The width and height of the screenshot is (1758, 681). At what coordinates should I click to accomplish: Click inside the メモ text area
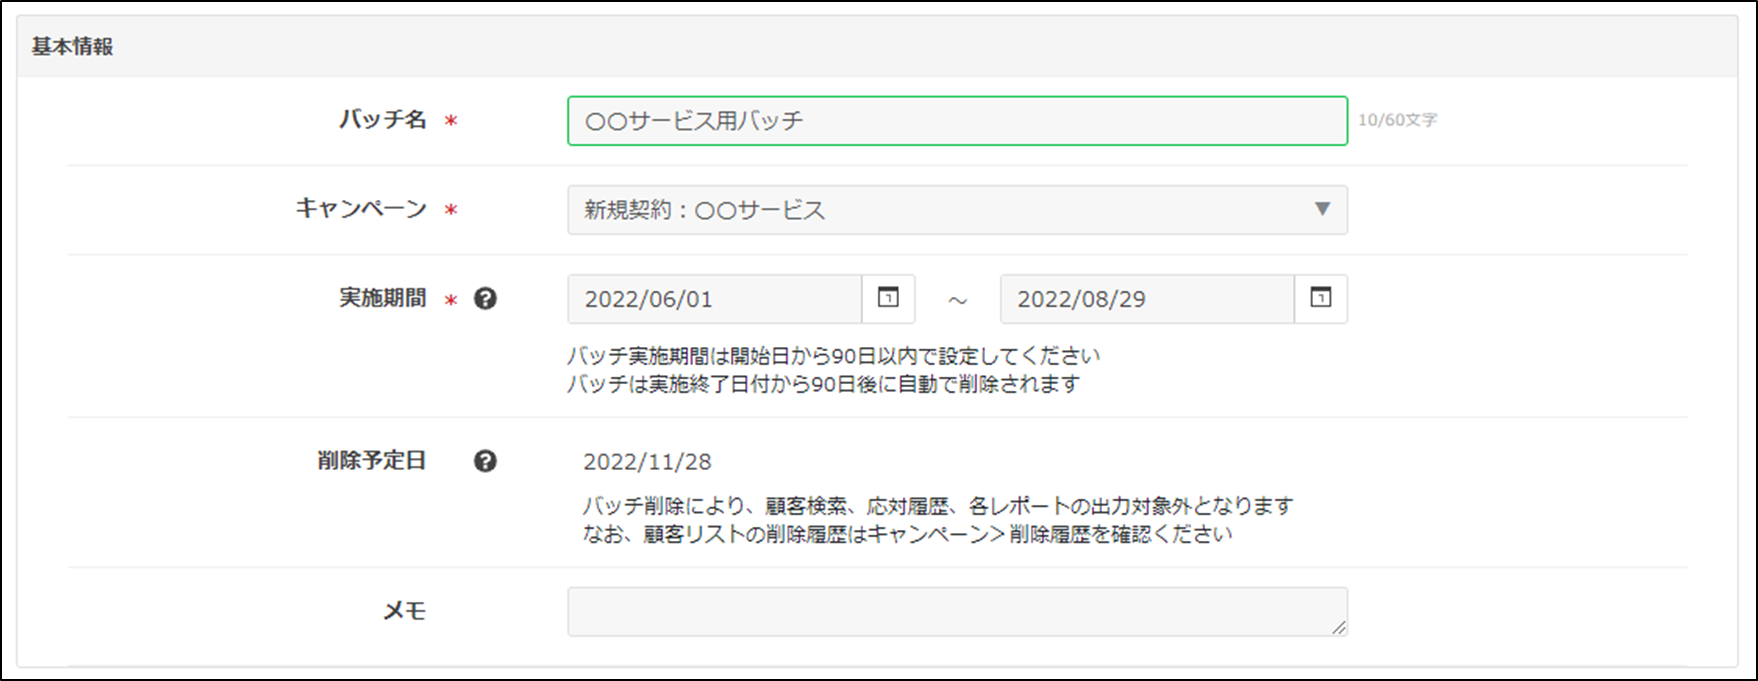[956, 611]
